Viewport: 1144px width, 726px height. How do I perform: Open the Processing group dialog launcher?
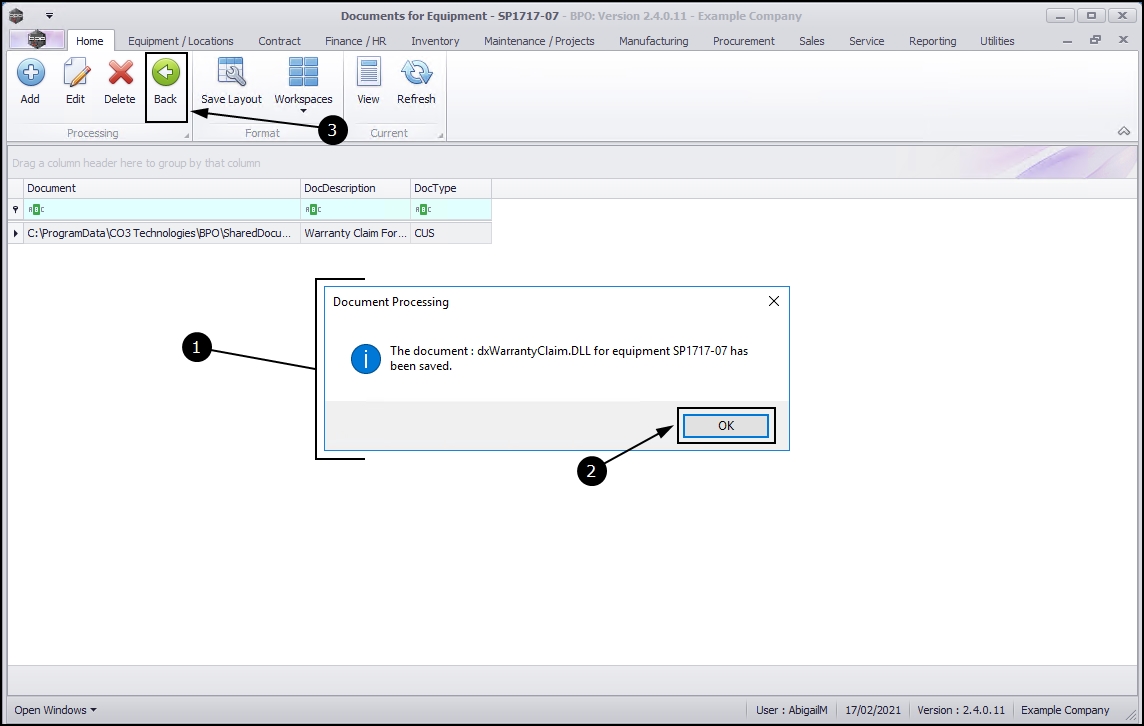point(187,136)
